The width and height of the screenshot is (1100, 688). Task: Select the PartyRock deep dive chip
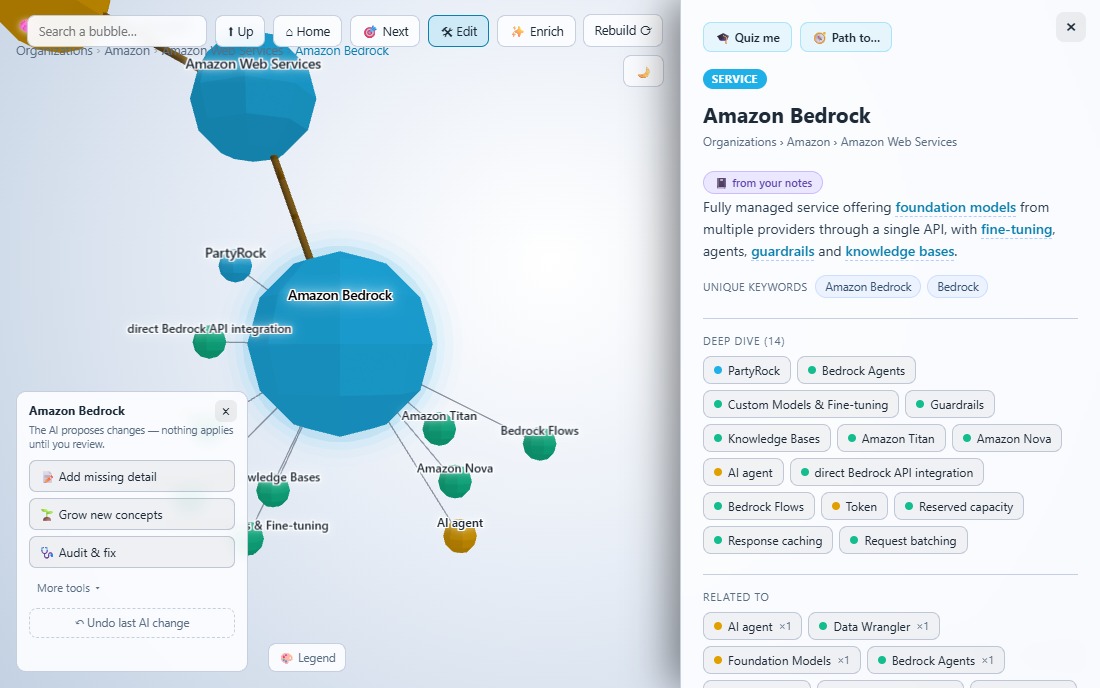(746, 370)
